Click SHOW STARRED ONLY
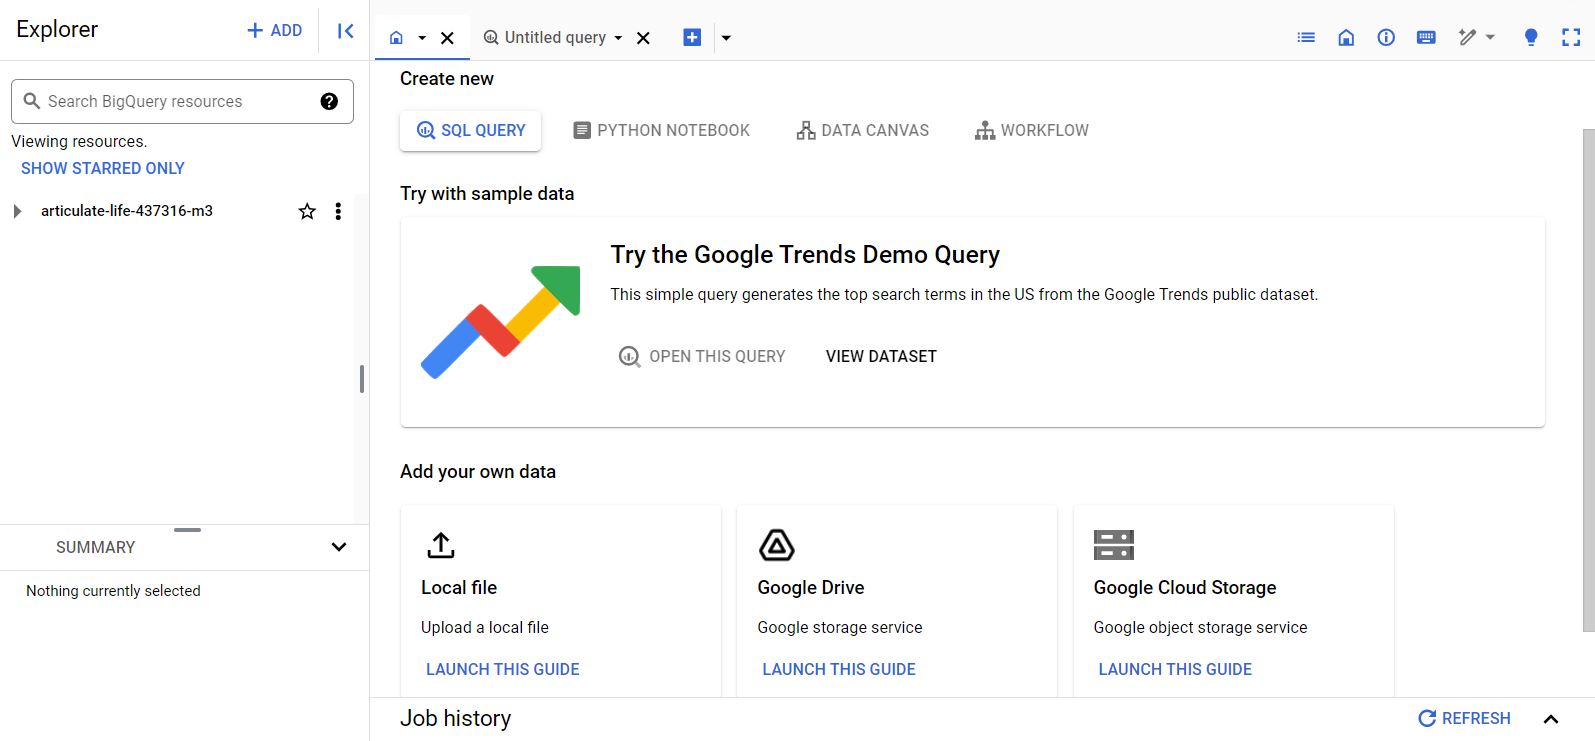Image resolution: width=1595 pixels, height=741 pixels. [103, 168]
